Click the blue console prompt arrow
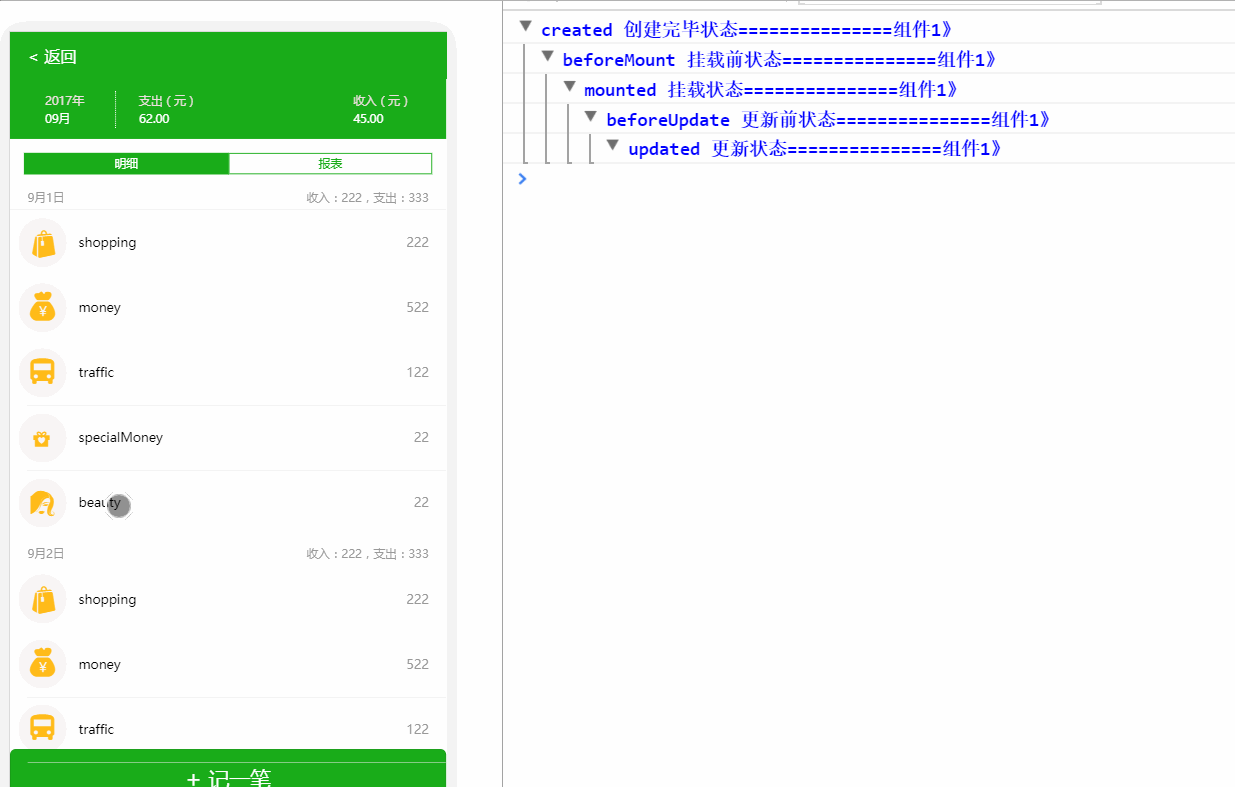The image size is (1235, 787). tap(521, 178)
